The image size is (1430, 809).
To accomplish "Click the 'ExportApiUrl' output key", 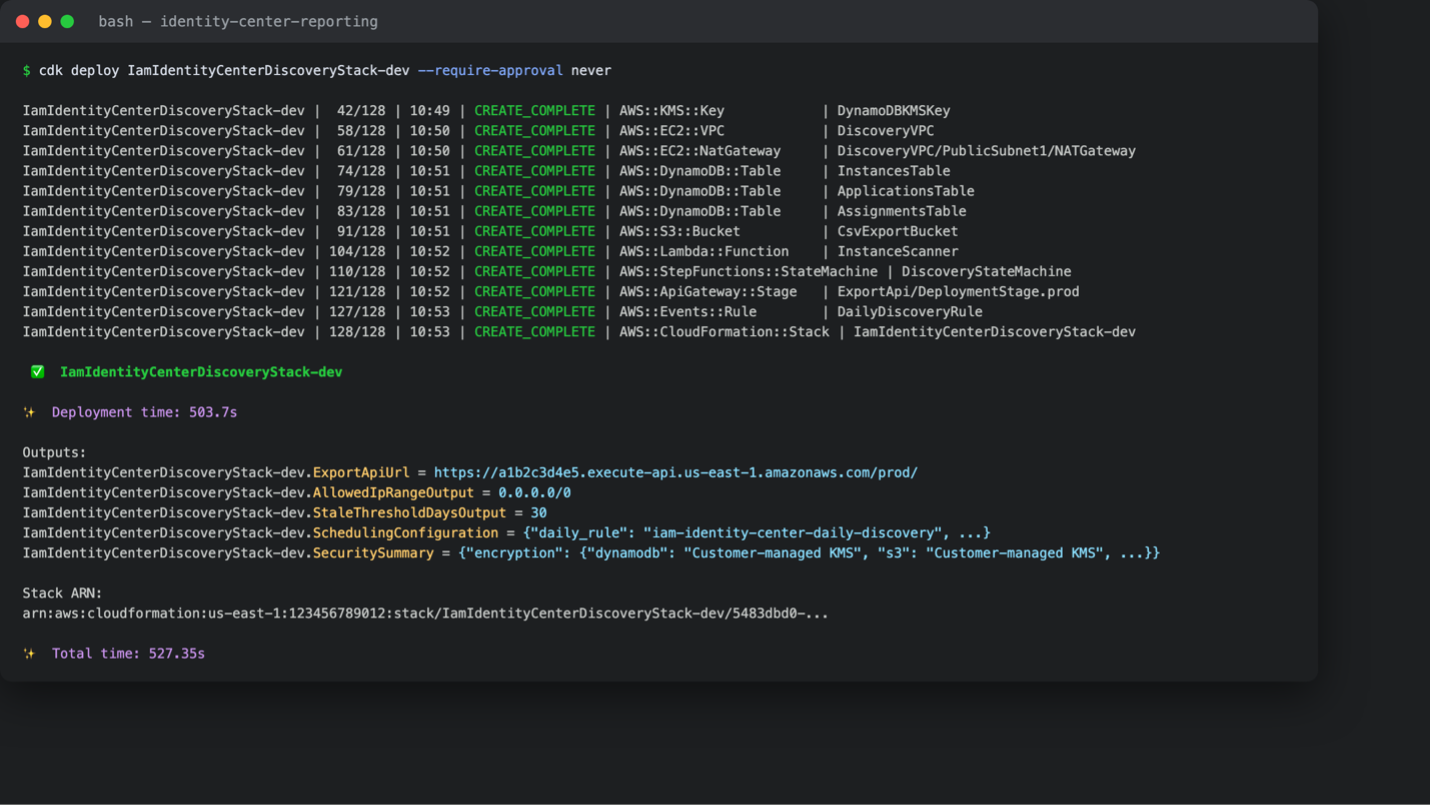I will 361,472.
